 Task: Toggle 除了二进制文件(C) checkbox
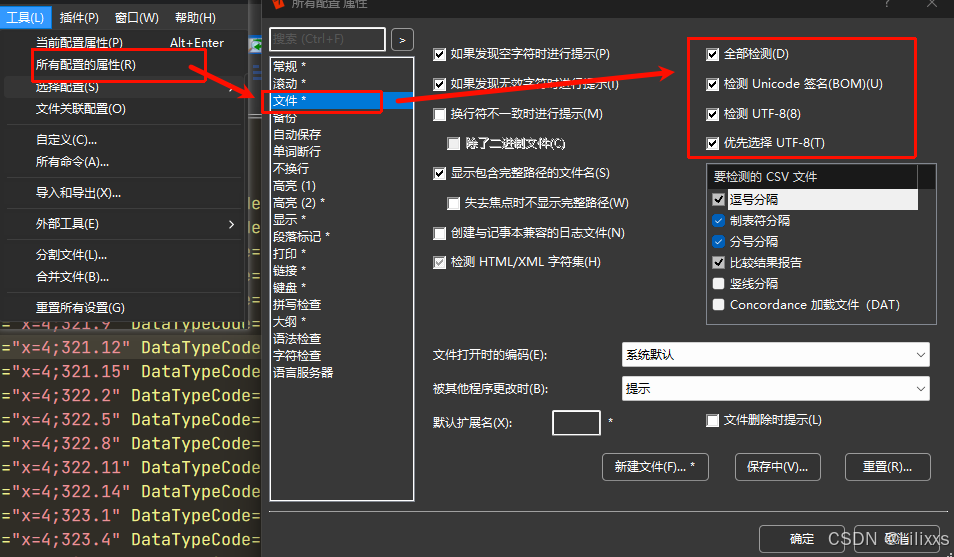[453, 144]
